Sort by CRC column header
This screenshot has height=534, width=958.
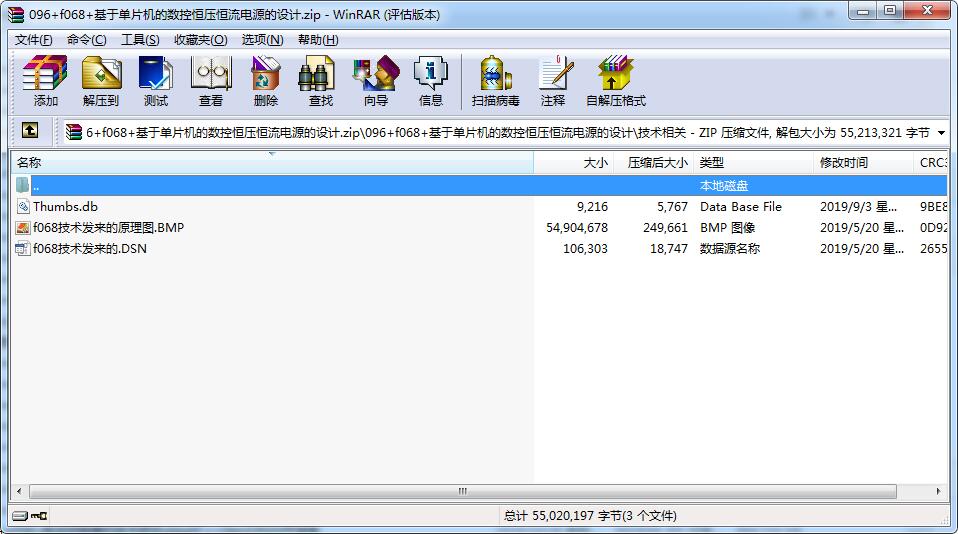point(931,163)
